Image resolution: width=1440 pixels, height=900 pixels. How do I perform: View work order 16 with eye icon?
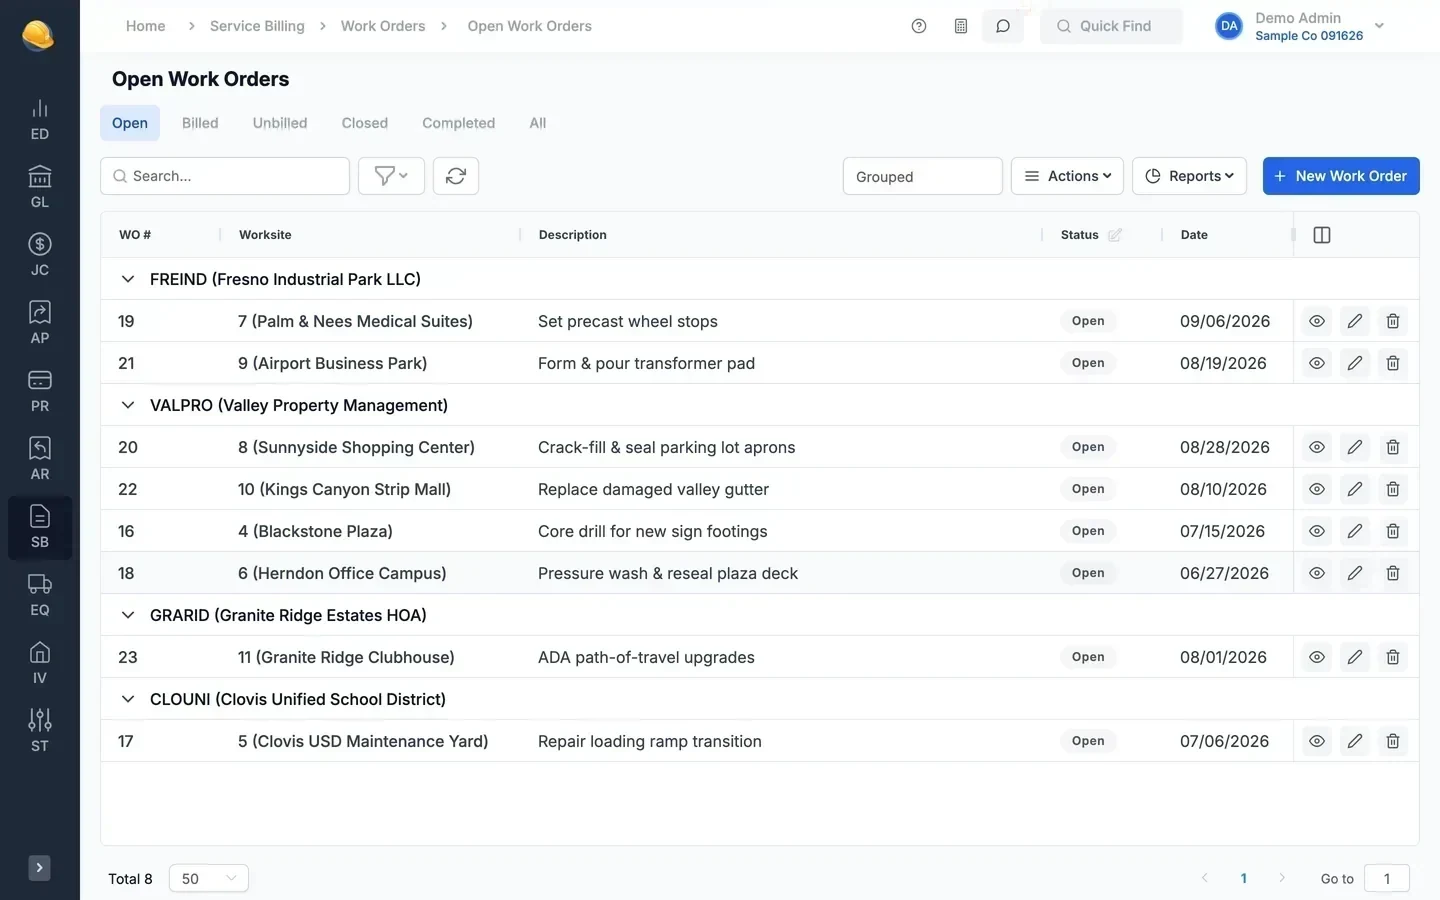pyautogui.click(x=1317, y=531)
